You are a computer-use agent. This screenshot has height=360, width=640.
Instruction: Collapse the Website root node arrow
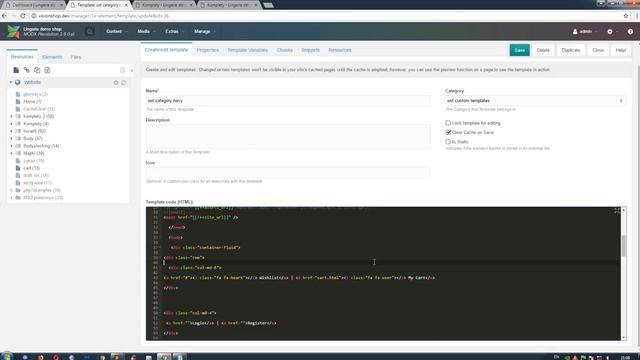11,82
